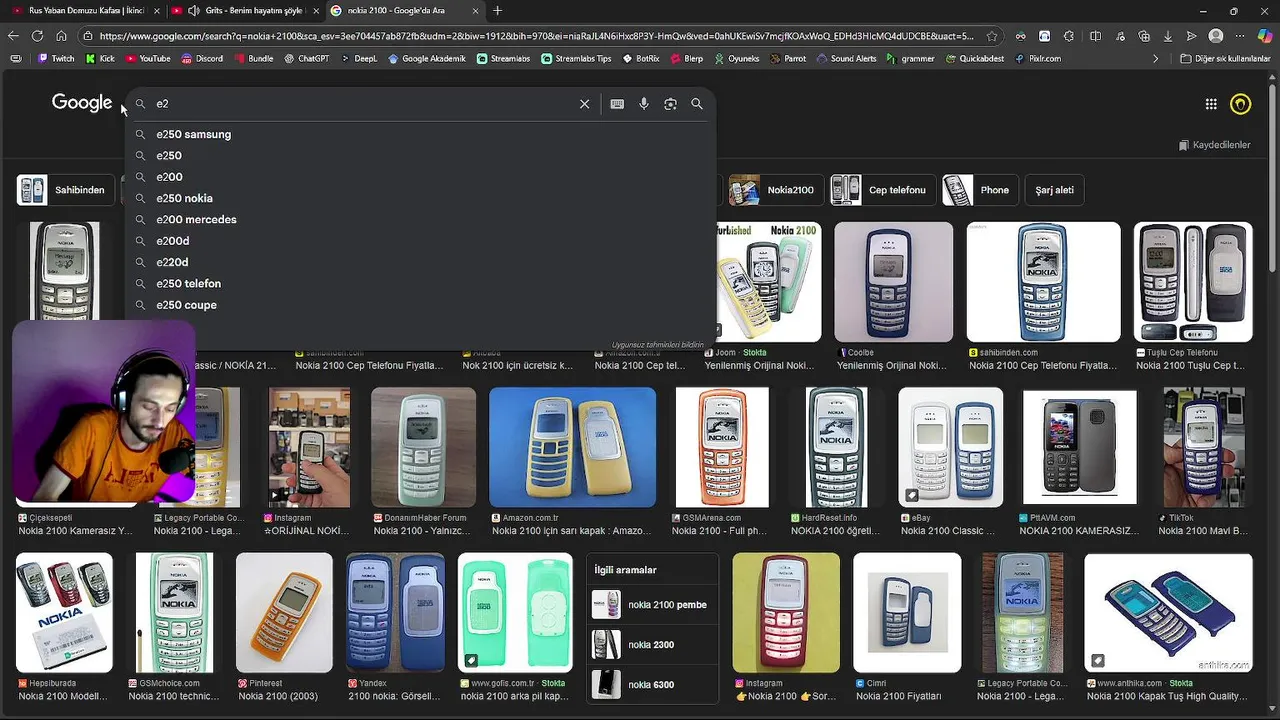The height and width of the screenshot is (720, 1280).
Task: Choose suggestion e250 coupe
Action: click(x=186, y=305)
